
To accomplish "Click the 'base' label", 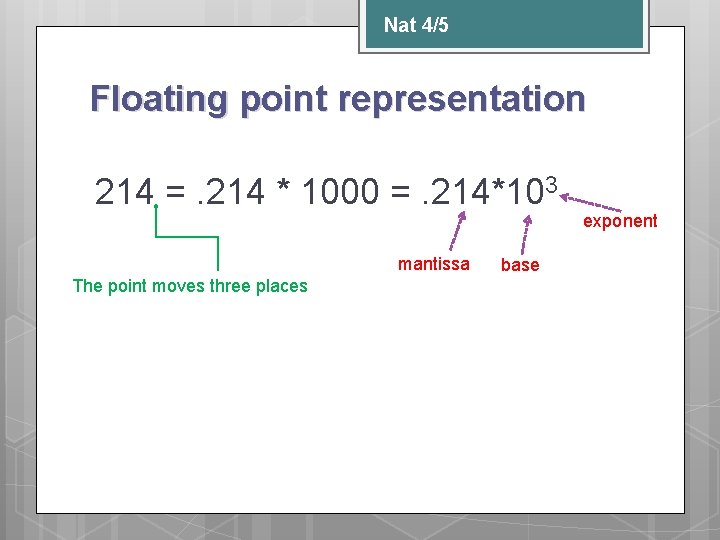I will click(x=520, y=264).
